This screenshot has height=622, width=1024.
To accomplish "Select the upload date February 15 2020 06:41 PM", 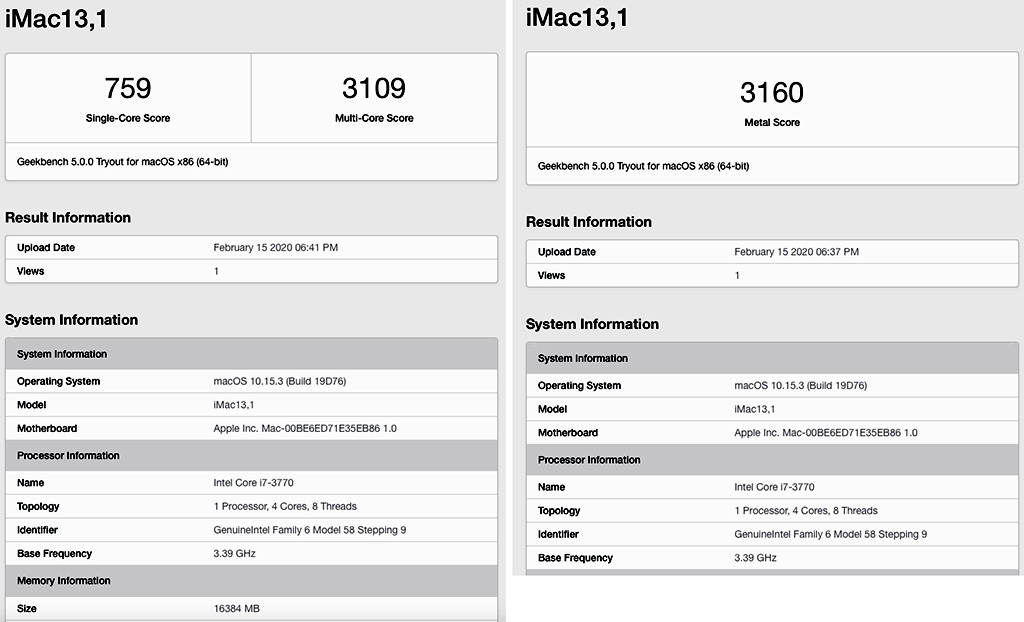I will pyautogui.click(x=276, y=248).
